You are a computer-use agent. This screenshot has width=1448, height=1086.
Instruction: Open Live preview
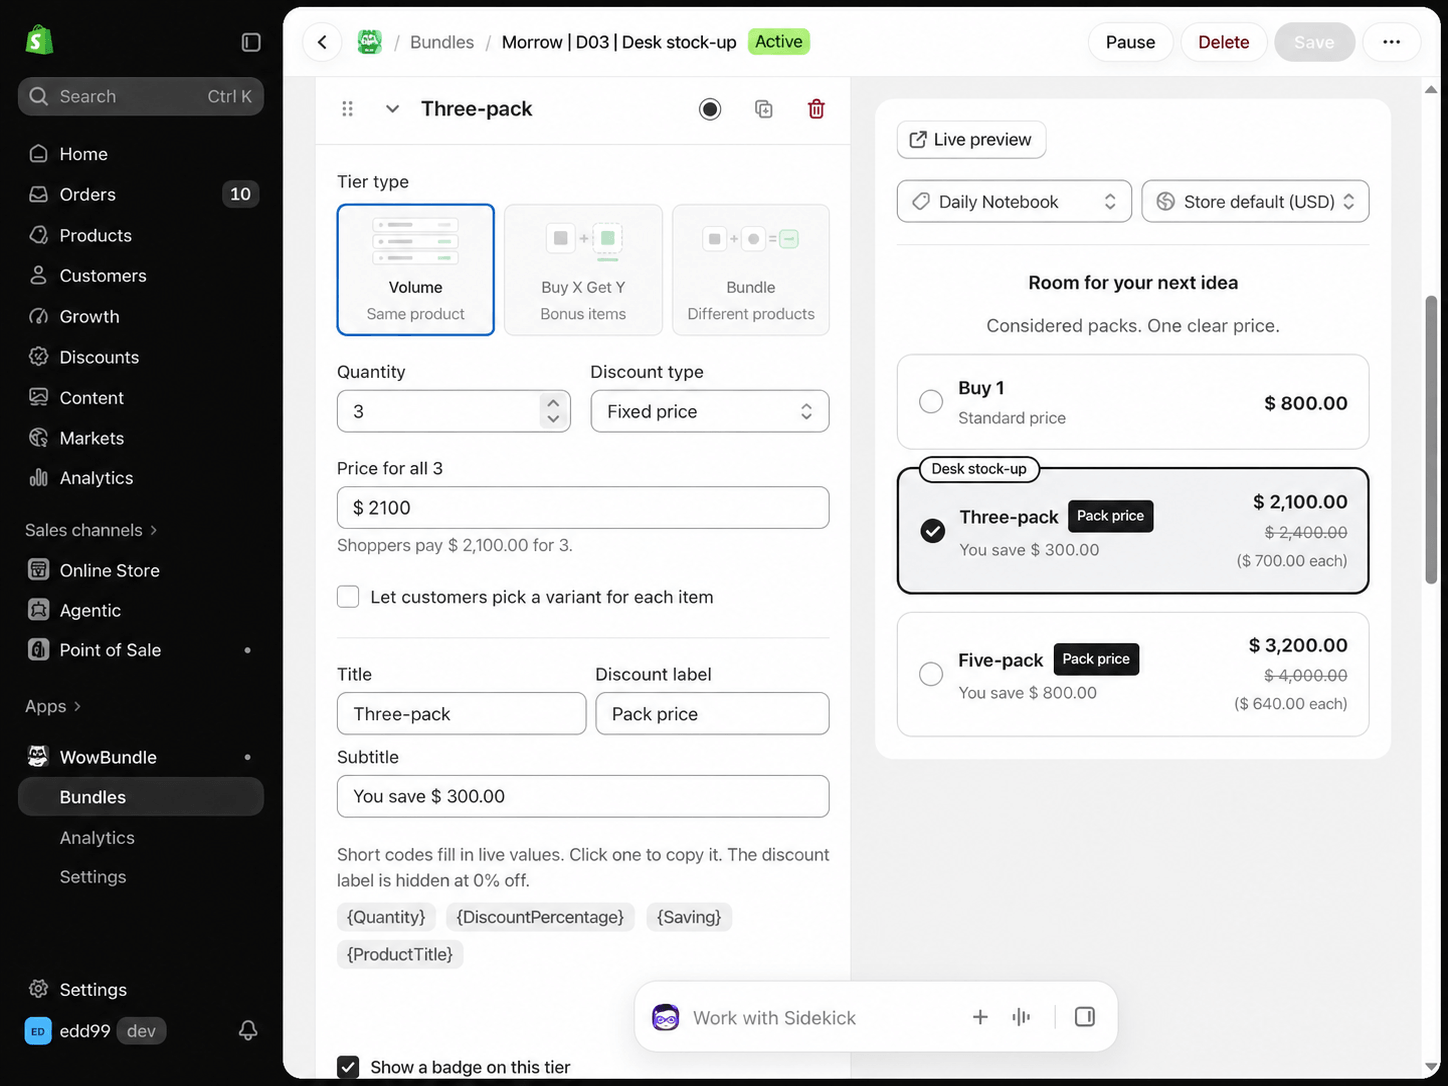pos(971,140)
